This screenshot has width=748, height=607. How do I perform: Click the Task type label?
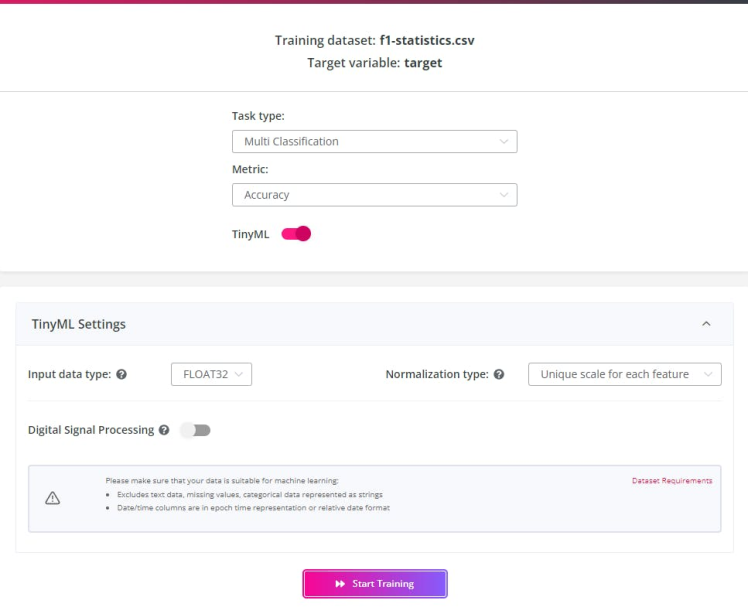tap(258, 116)
